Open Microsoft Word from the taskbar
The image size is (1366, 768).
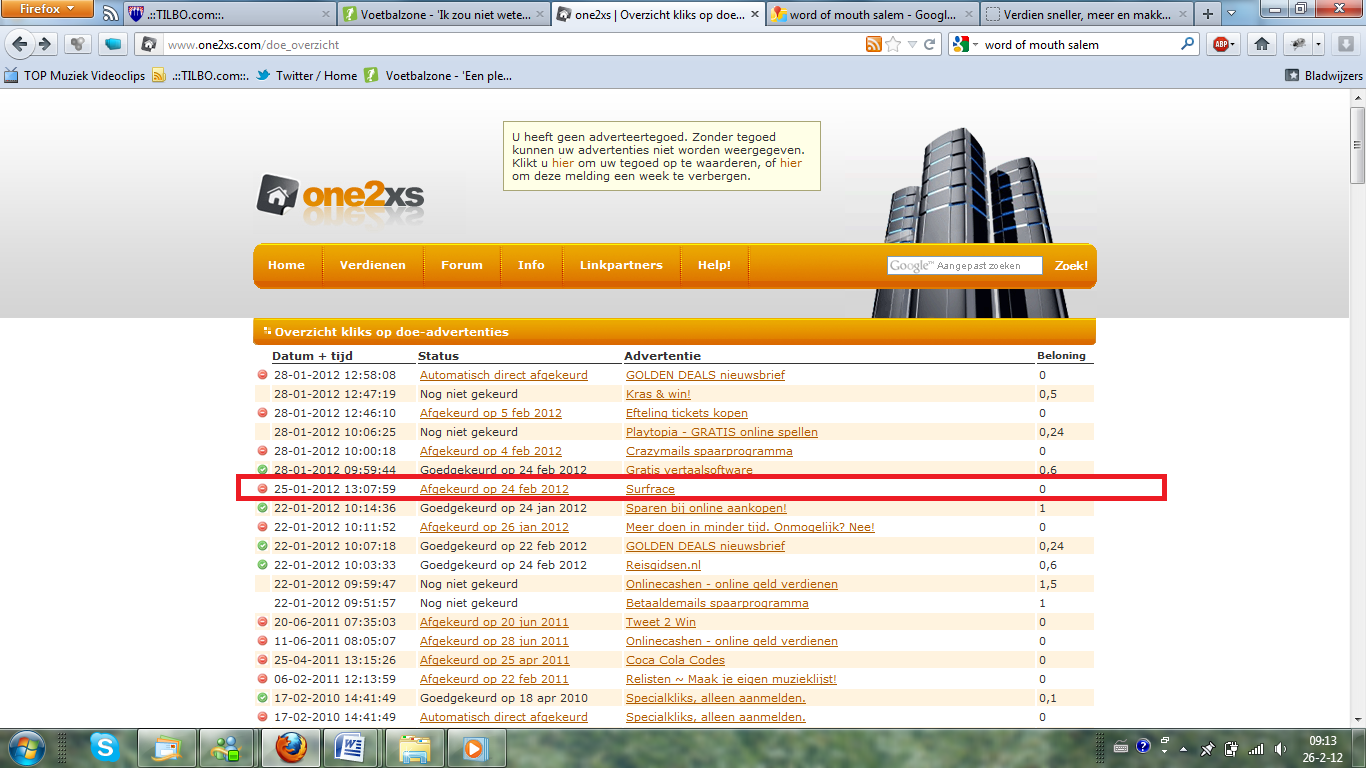pyautogui.click(x=351, y=748)
